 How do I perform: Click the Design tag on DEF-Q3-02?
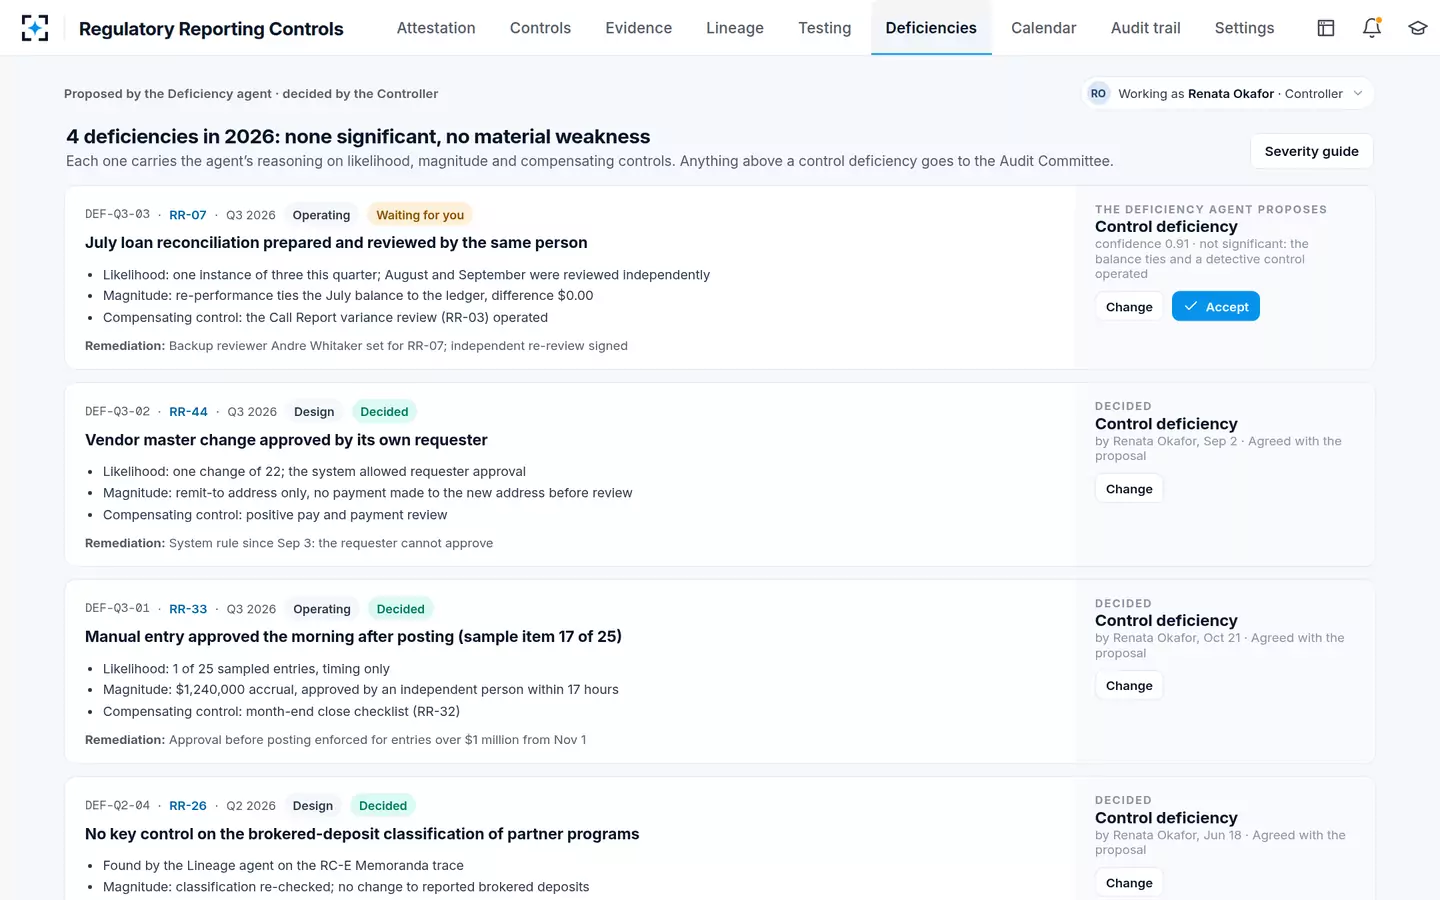point(314,412)
